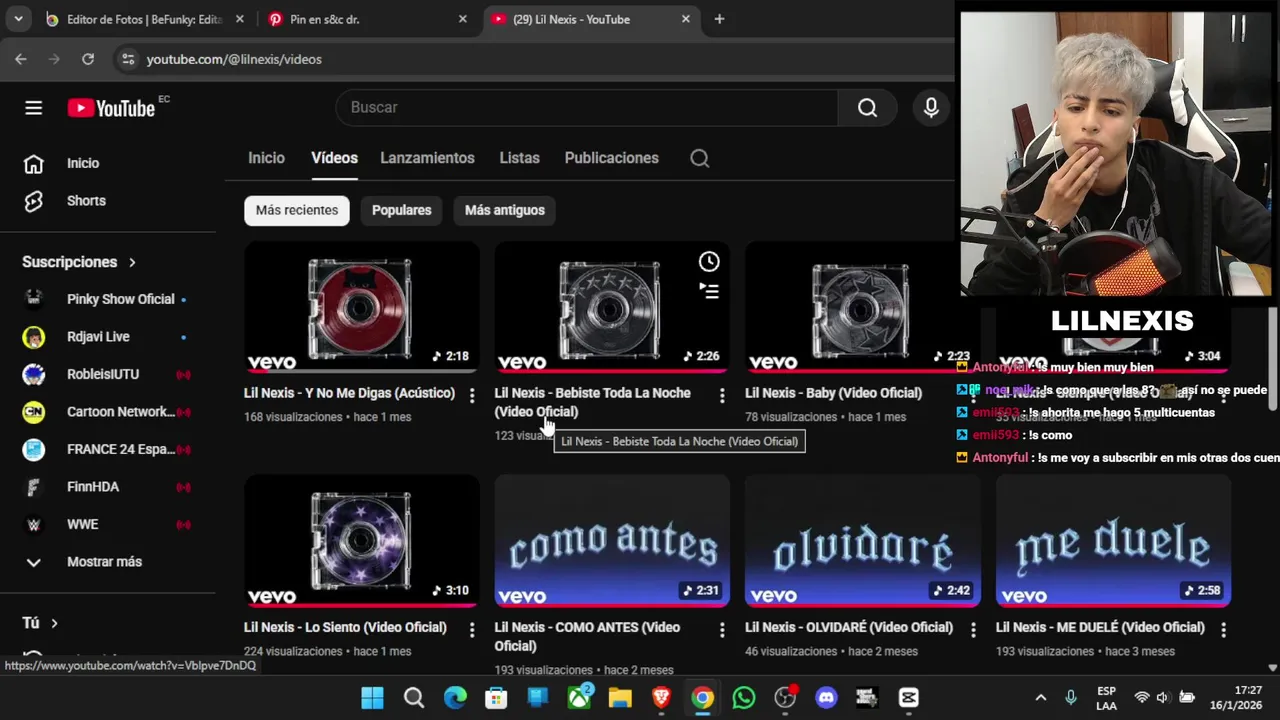Open the Baby (Video Oficial) thumbnail

pos(862,307)
